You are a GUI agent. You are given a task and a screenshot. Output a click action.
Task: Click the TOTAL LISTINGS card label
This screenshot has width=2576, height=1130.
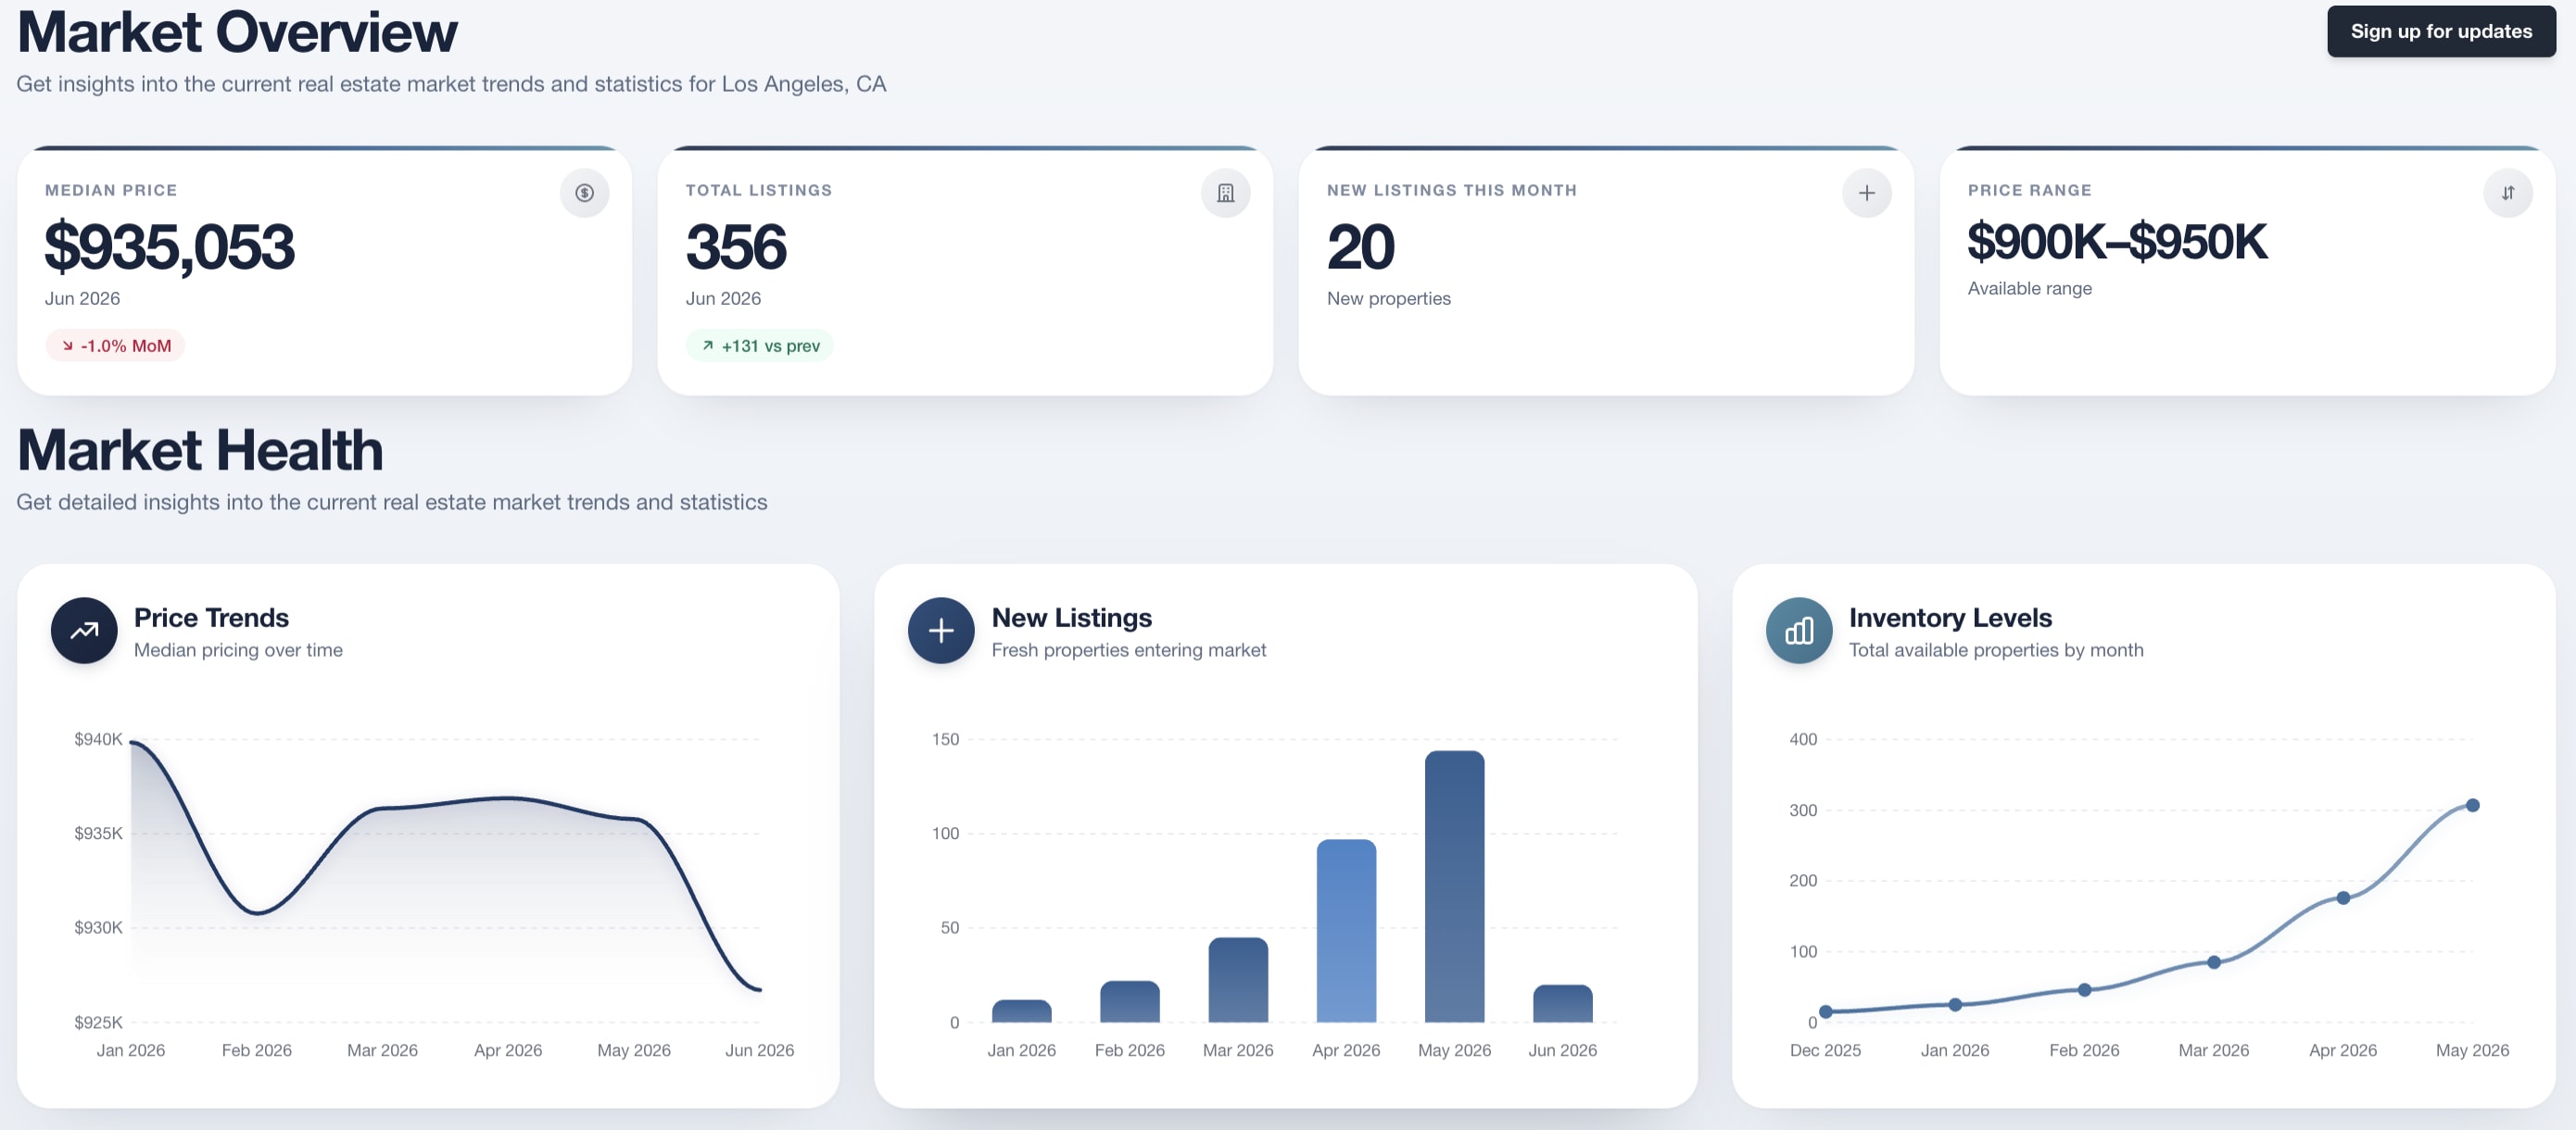tap(759, 190)
